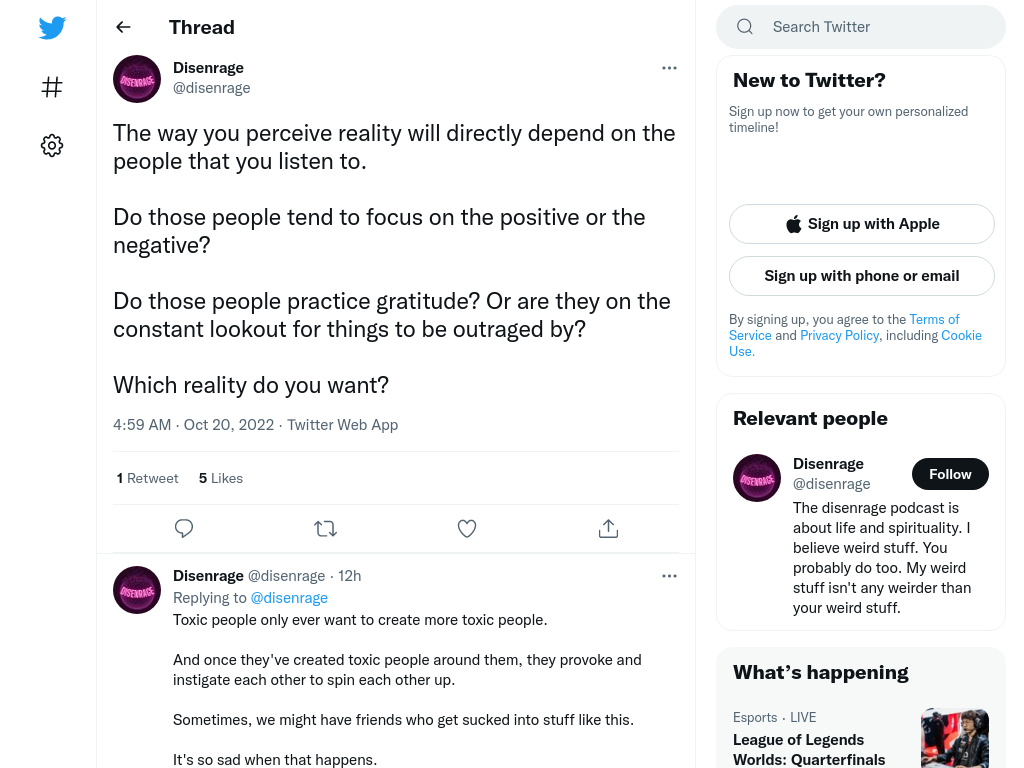Screen dimensions: 1024x768
Task: Reply to the main tweet
Action: (184, 528)
